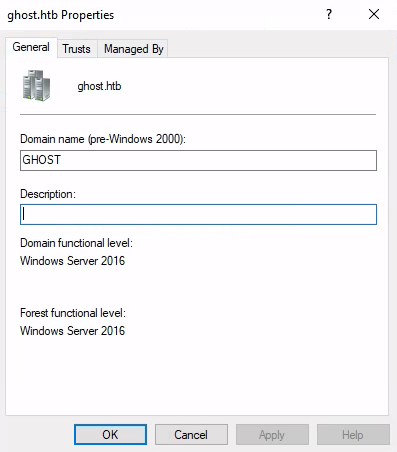Click Windows Server 2016 under Domain functional level
This screenshot has height=452, width=397.
click(72, 261)
